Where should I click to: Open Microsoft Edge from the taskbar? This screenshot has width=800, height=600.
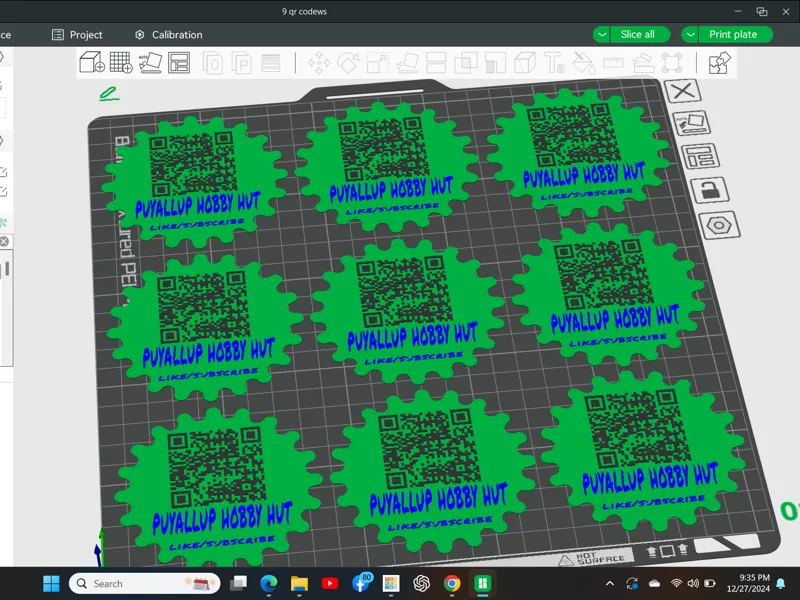(x=269, y=583)
